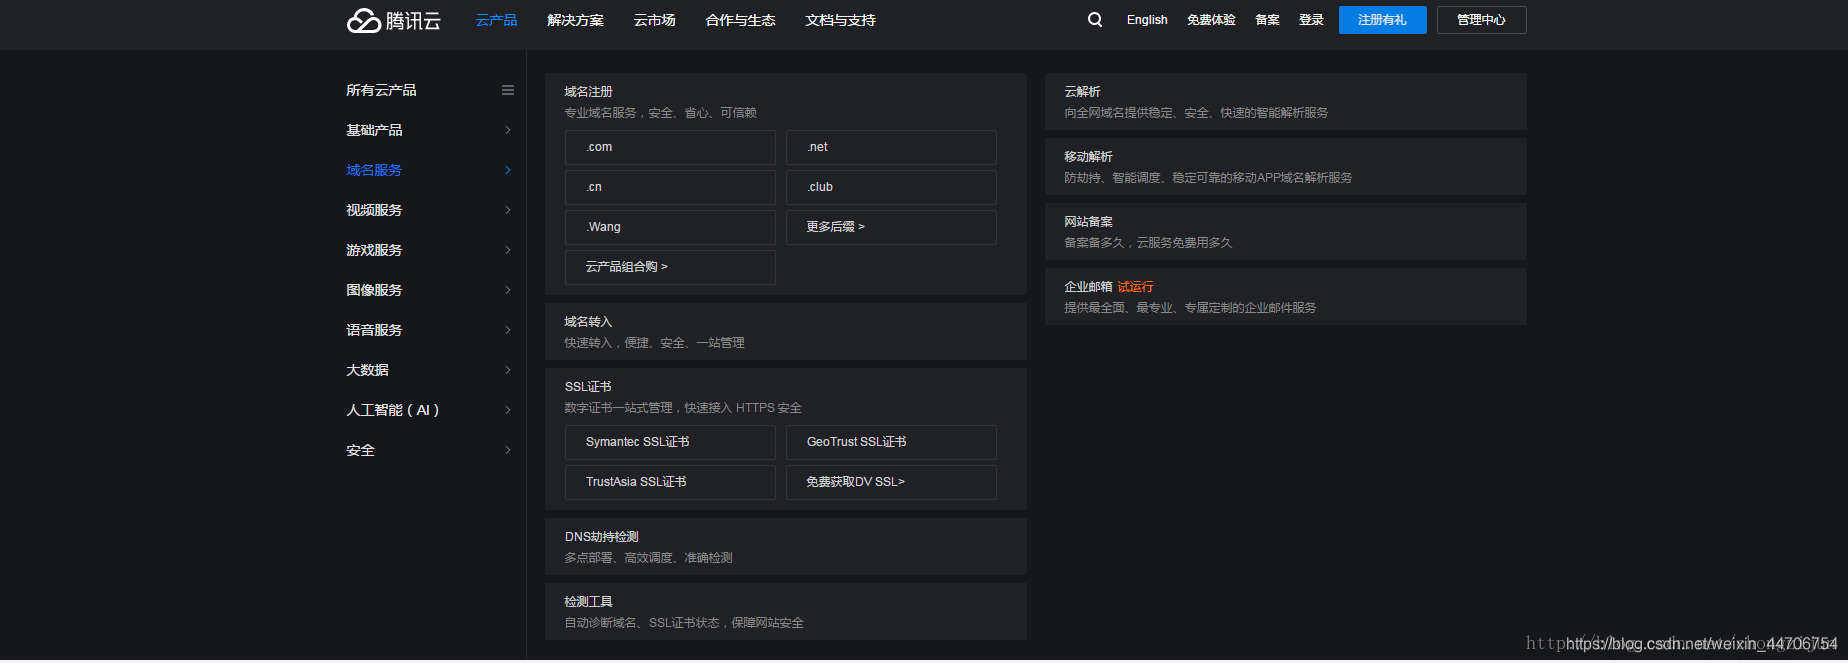Open the 移动解析 product entry

(x=1286, y=167)
